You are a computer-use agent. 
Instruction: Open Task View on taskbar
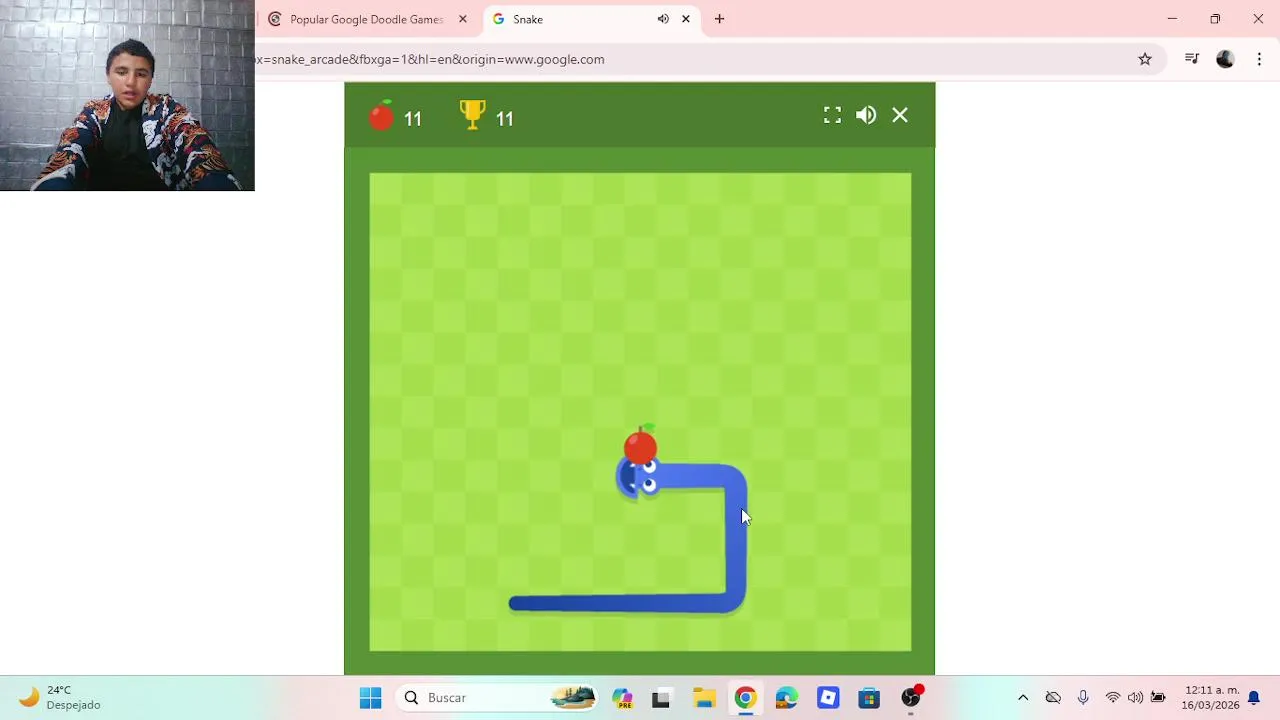661,698
